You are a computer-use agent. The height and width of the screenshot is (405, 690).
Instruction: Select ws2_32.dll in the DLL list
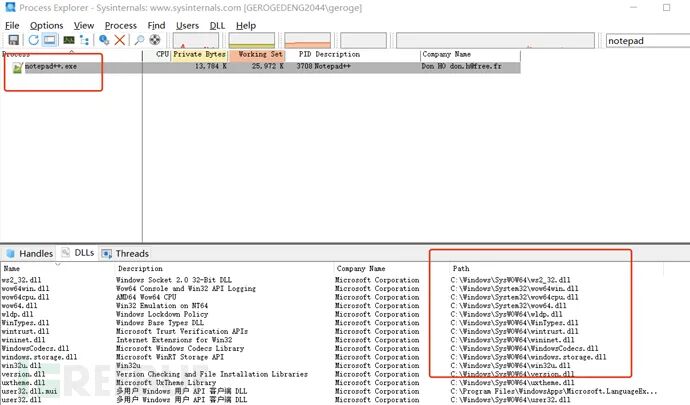[x=21, y=280]
